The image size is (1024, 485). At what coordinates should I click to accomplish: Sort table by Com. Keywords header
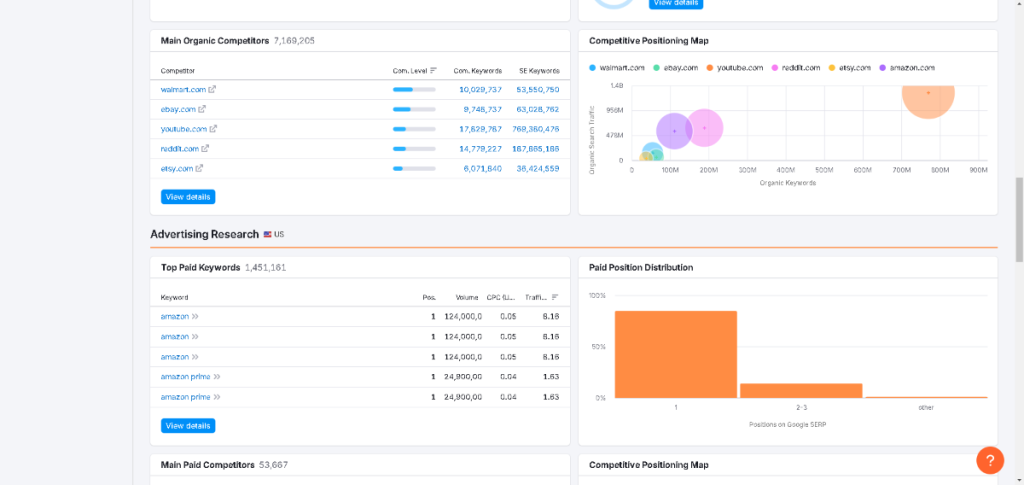[477, 71]
